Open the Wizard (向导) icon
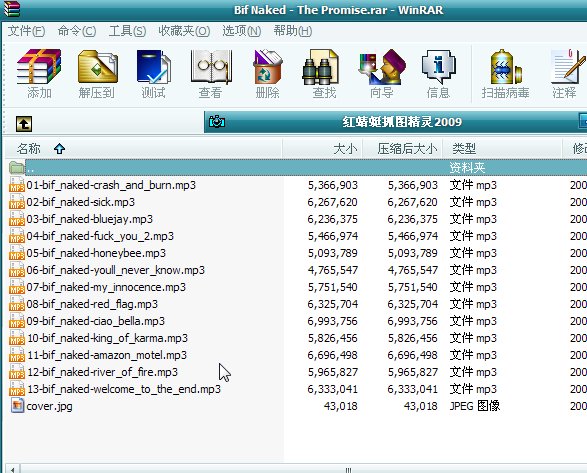587x473 pixels. click(x=381, y=67)
